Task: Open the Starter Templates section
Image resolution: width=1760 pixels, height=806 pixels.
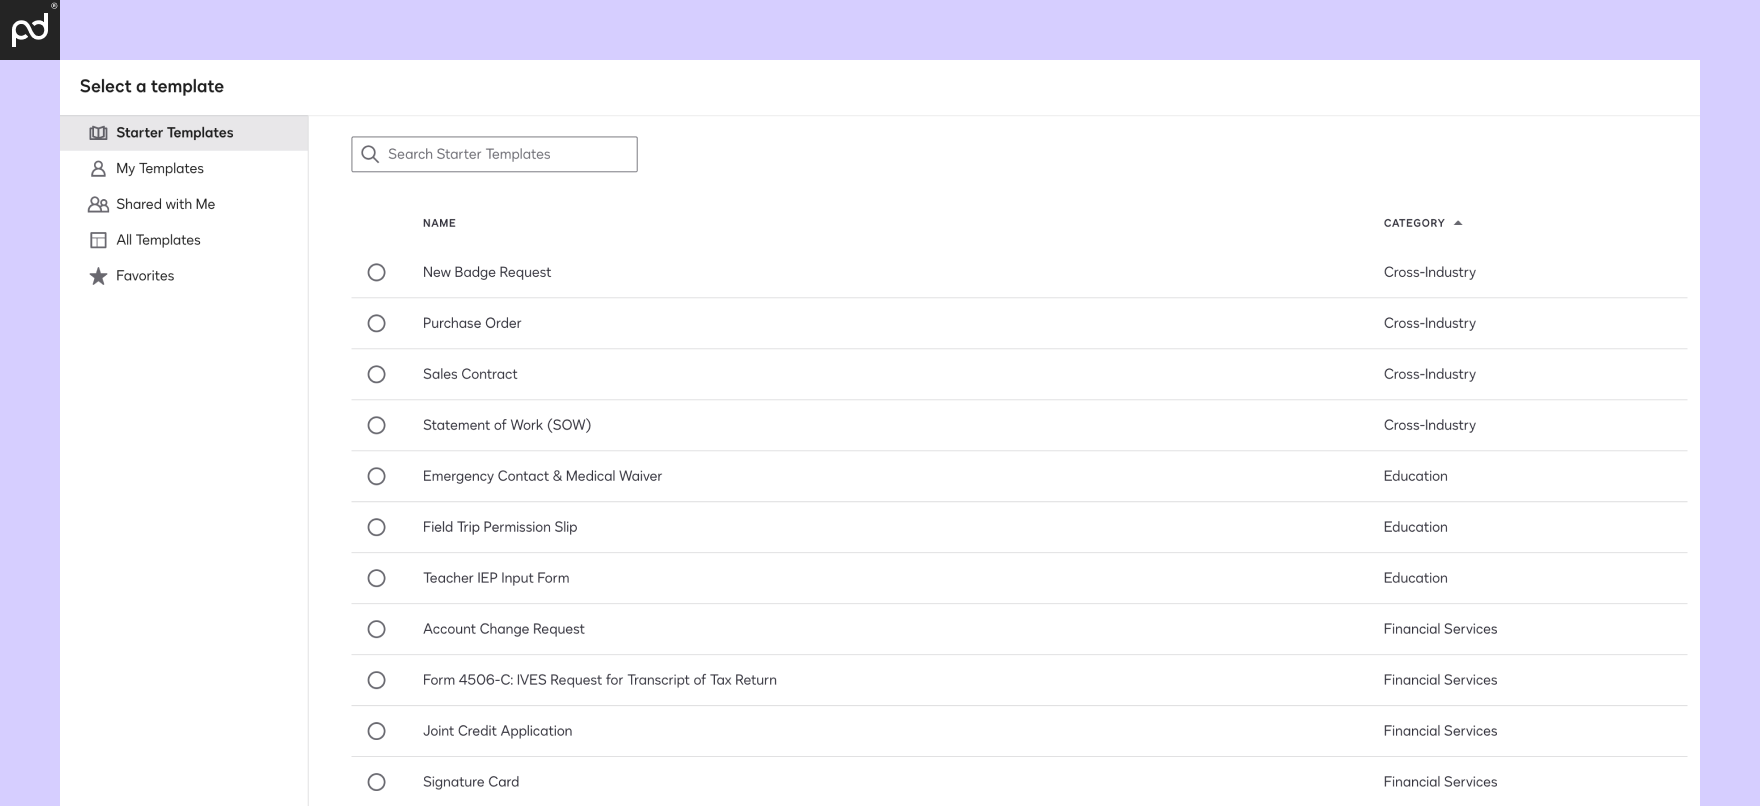Action: click(184, 133)
